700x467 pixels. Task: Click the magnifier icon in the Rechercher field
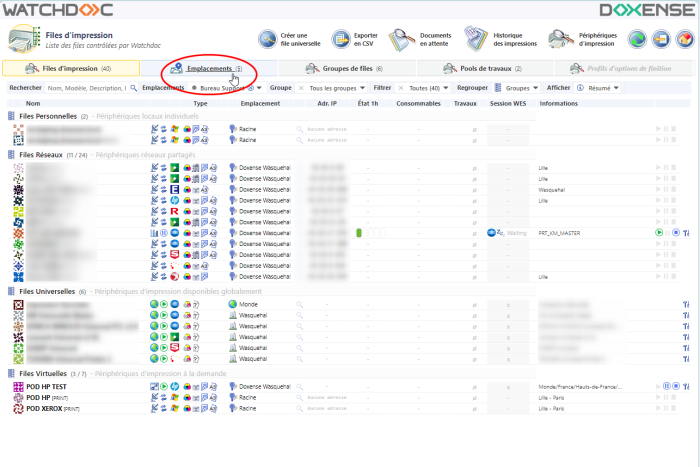[x=134, y=88]
